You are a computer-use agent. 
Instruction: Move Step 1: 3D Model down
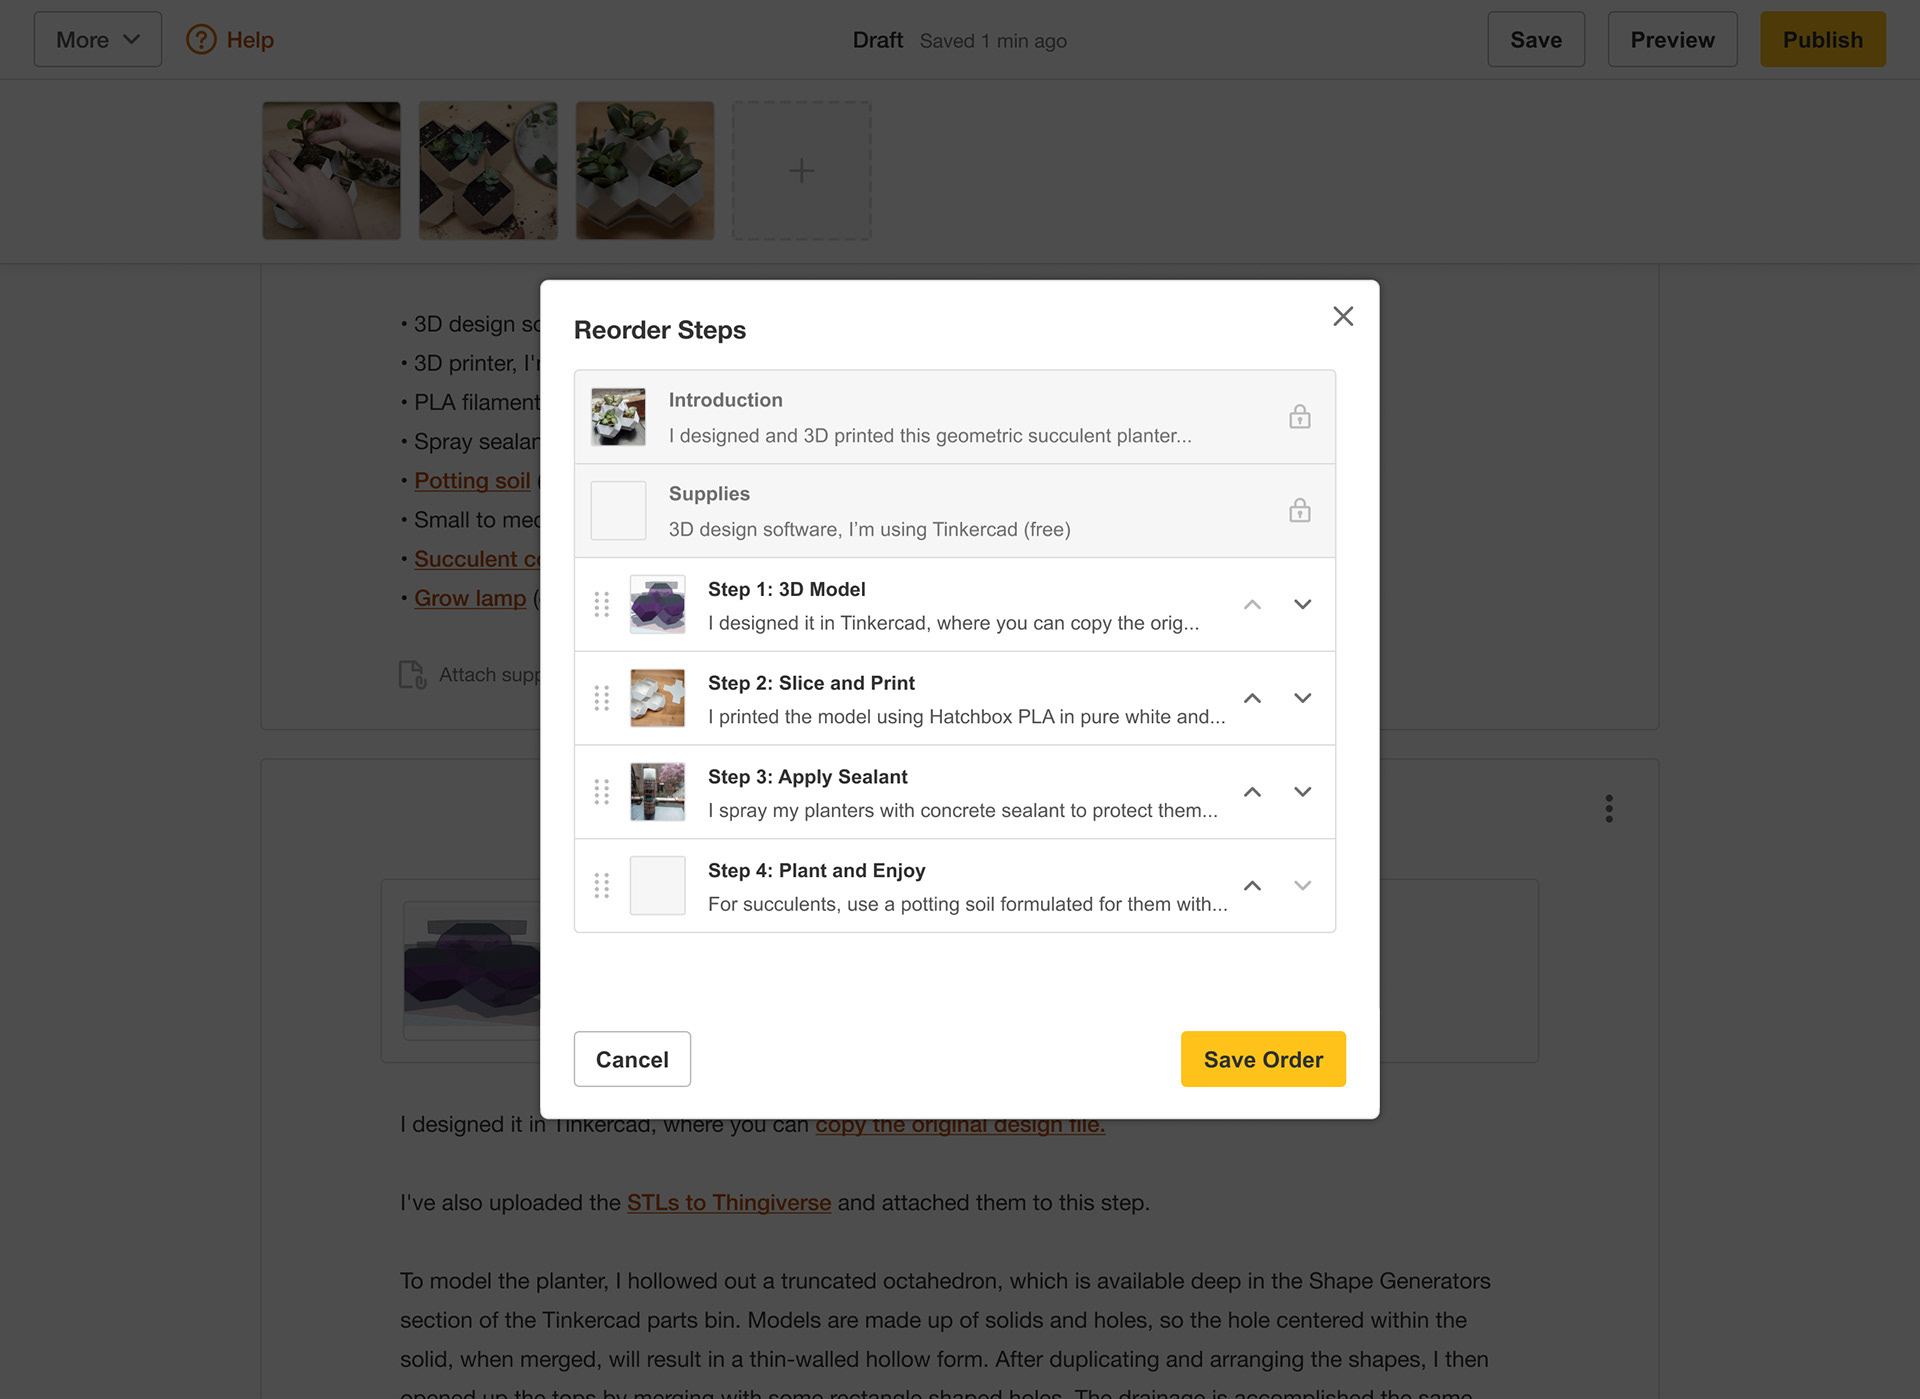(x=1302, y=604)
